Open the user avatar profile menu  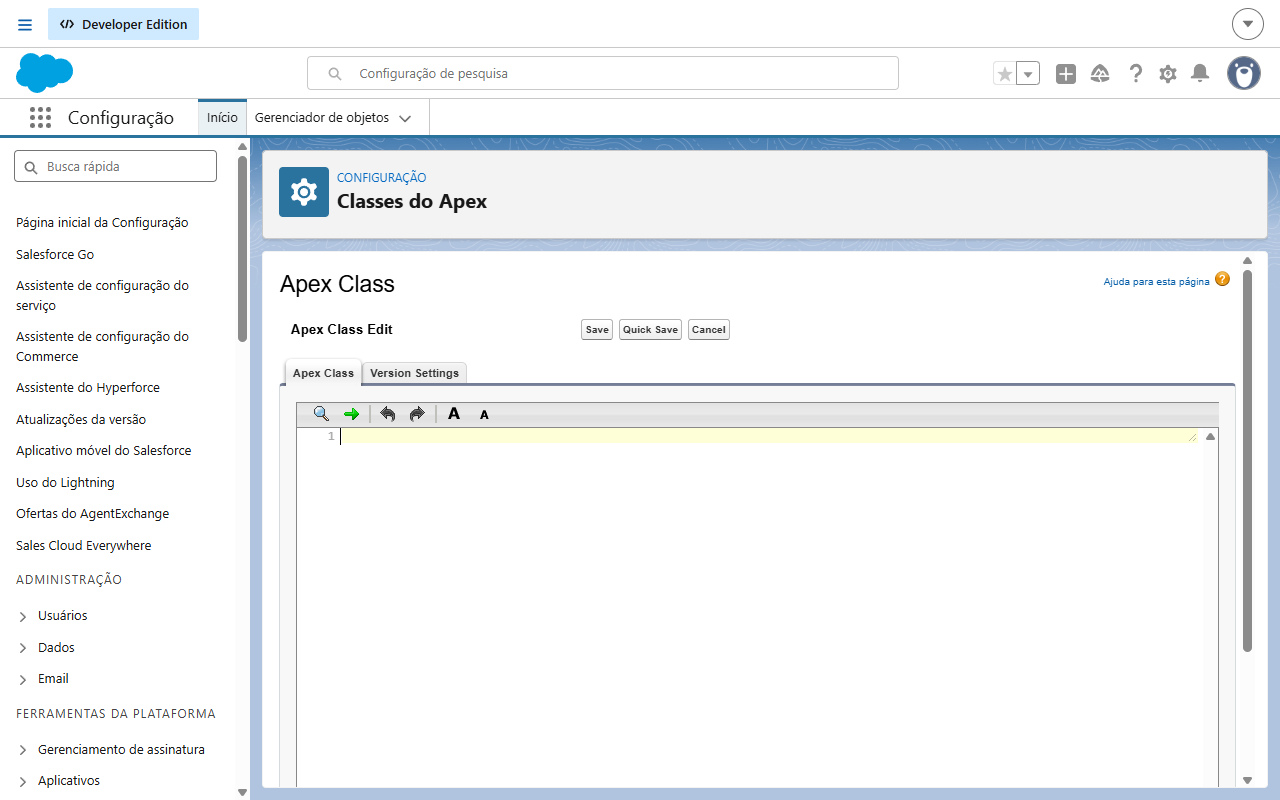pyautogui.click(x=1244, y=73)
